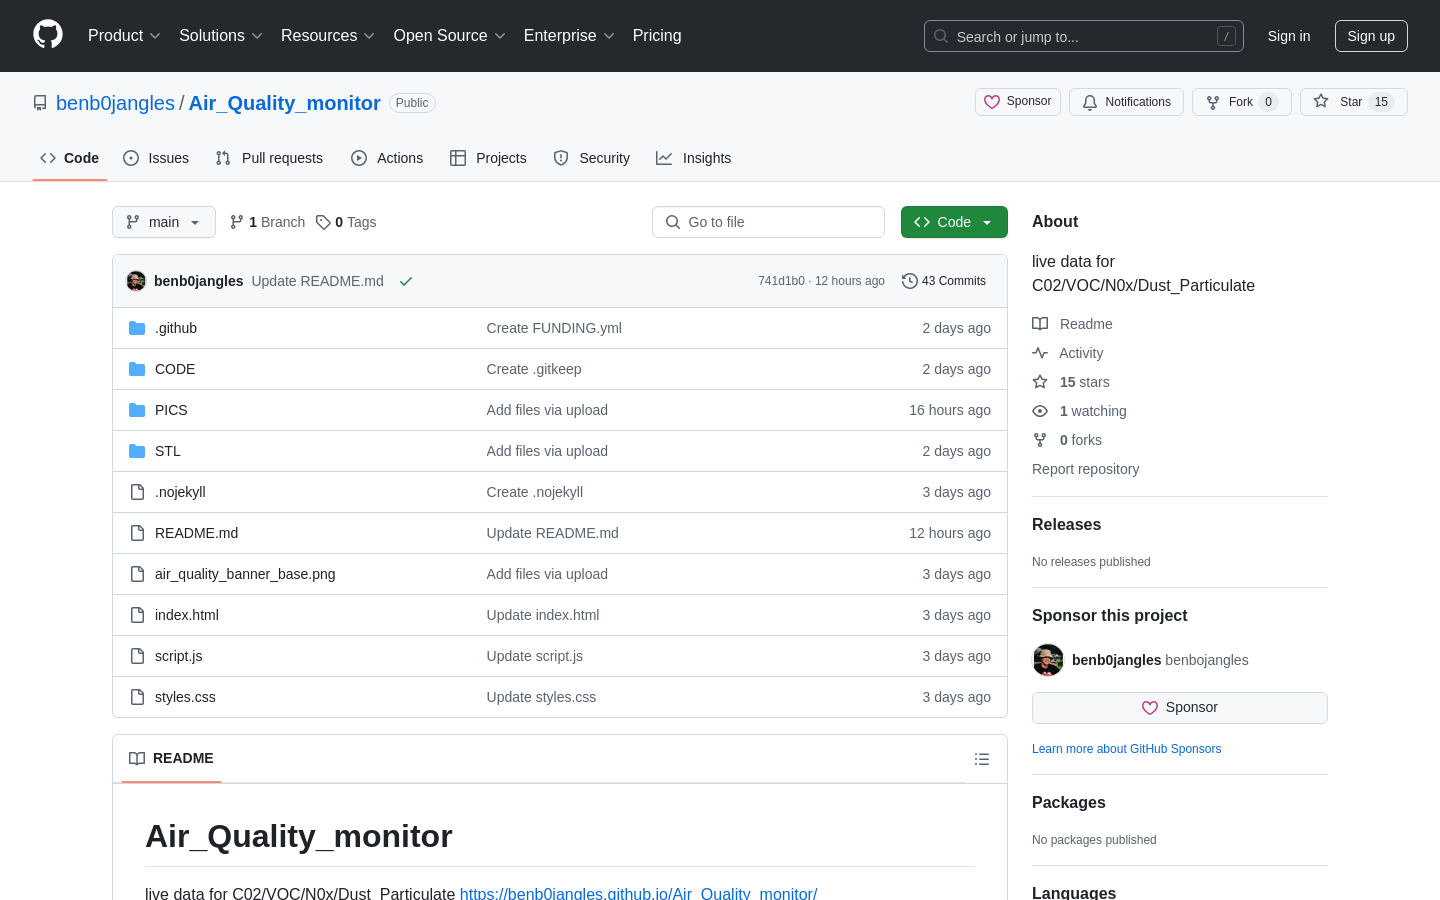Open the Packages section heading
The width and height of the screenshot is (1440, 900).
click(1068, 803)
